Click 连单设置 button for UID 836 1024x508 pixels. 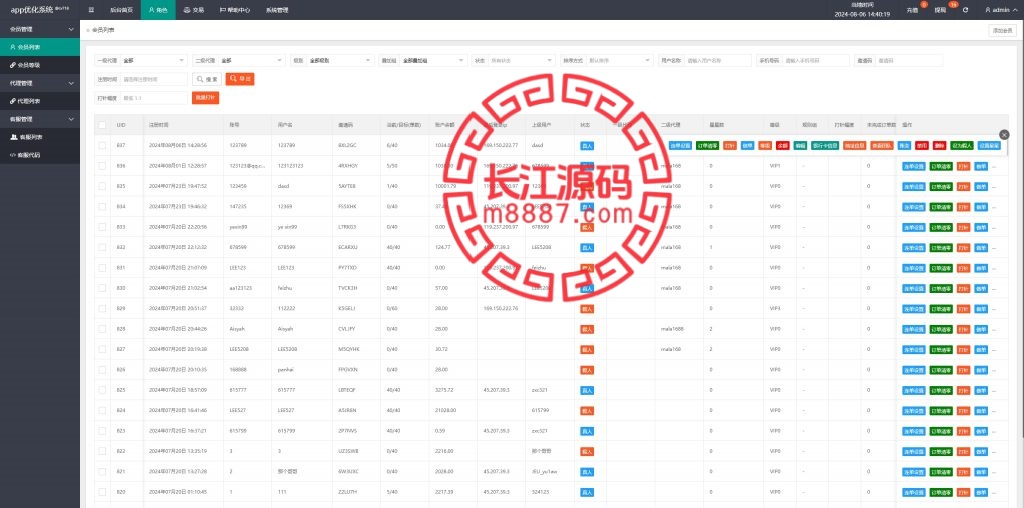(x=914, y=167)
